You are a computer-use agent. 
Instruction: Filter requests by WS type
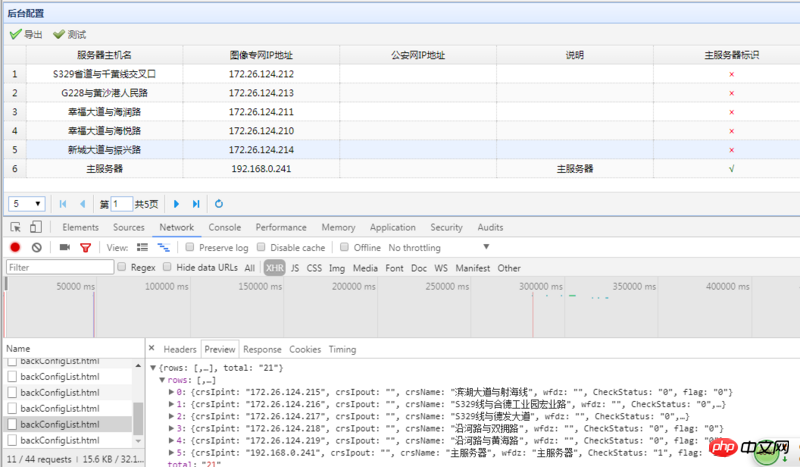click(x=441, y=268)
